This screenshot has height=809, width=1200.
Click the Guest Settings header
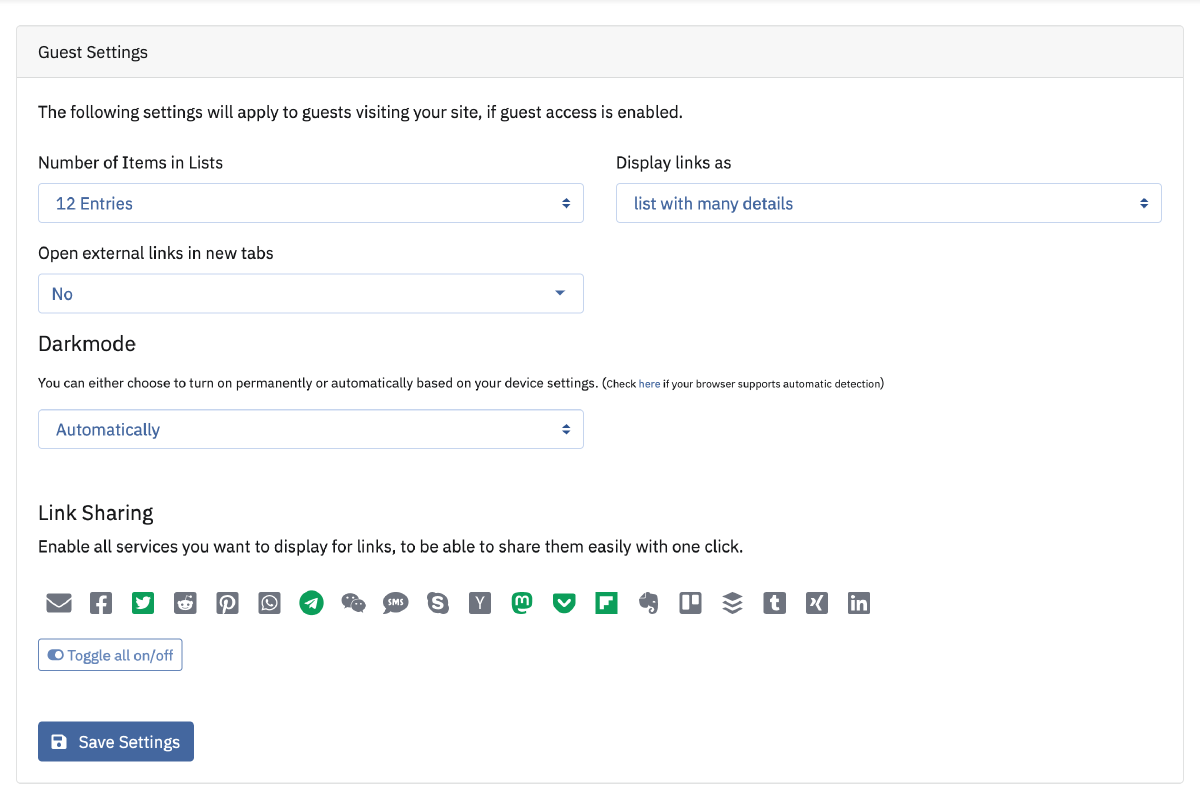point(92,51)
